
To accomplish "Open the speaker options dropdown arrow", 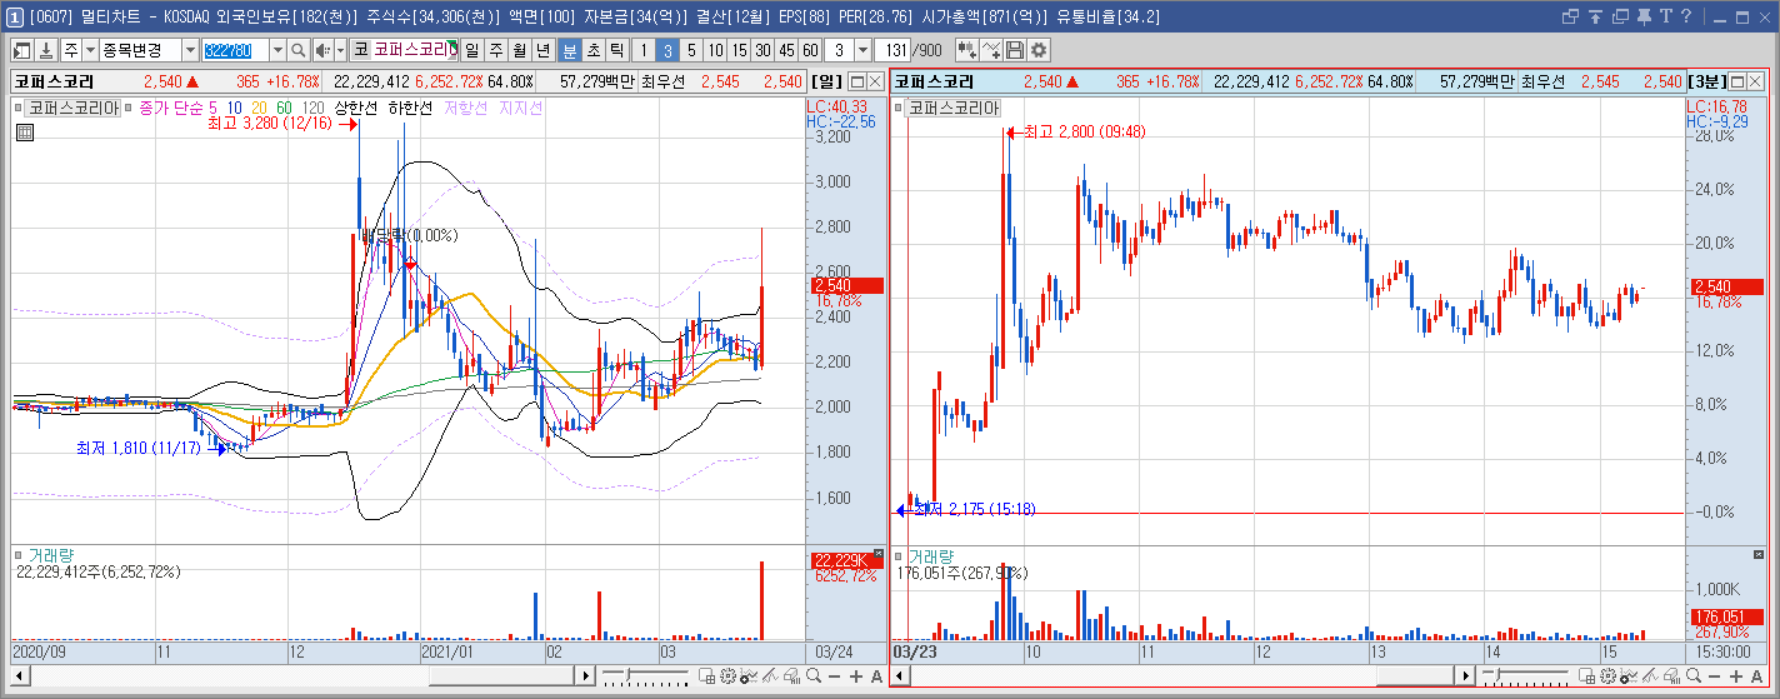I will (x=340, y=50).
